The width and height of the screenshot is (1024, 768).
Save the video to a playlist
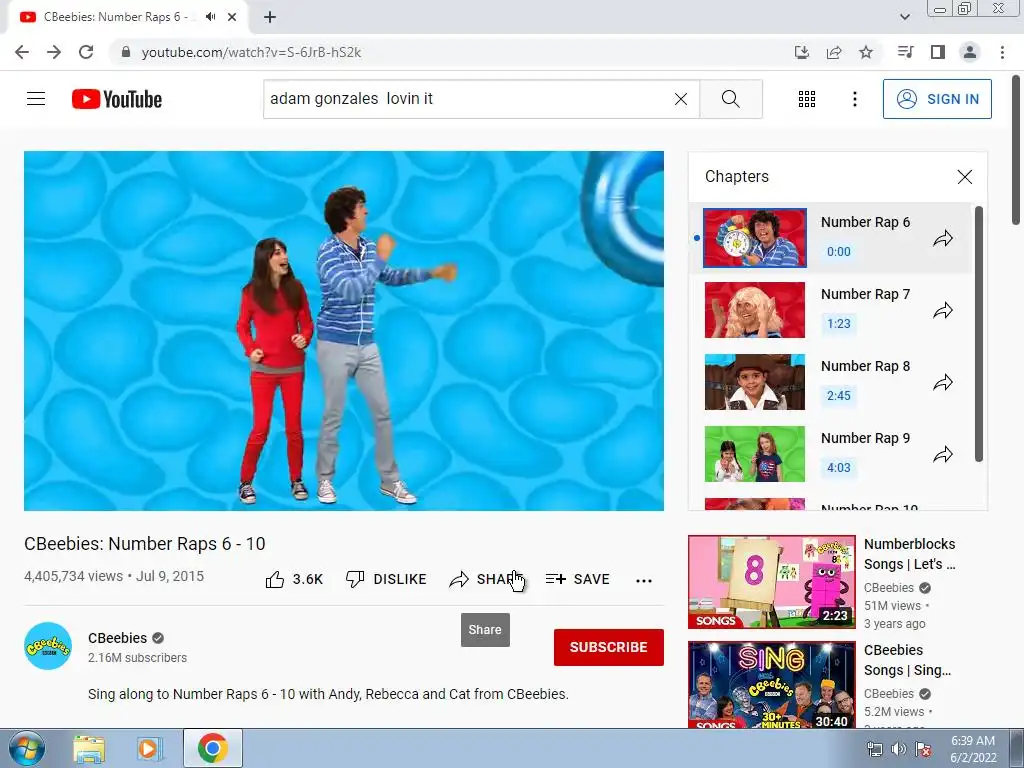click(x=577, y=579)
